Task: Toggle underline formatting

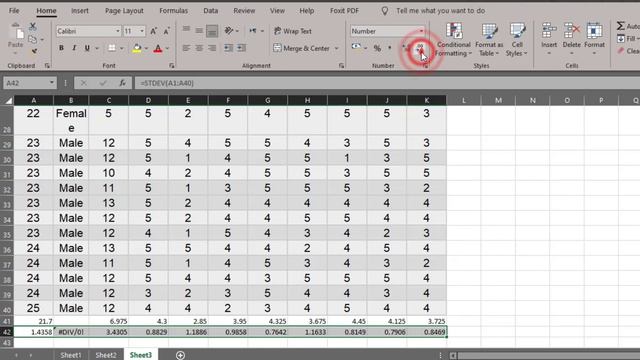Action: [87, 48]
